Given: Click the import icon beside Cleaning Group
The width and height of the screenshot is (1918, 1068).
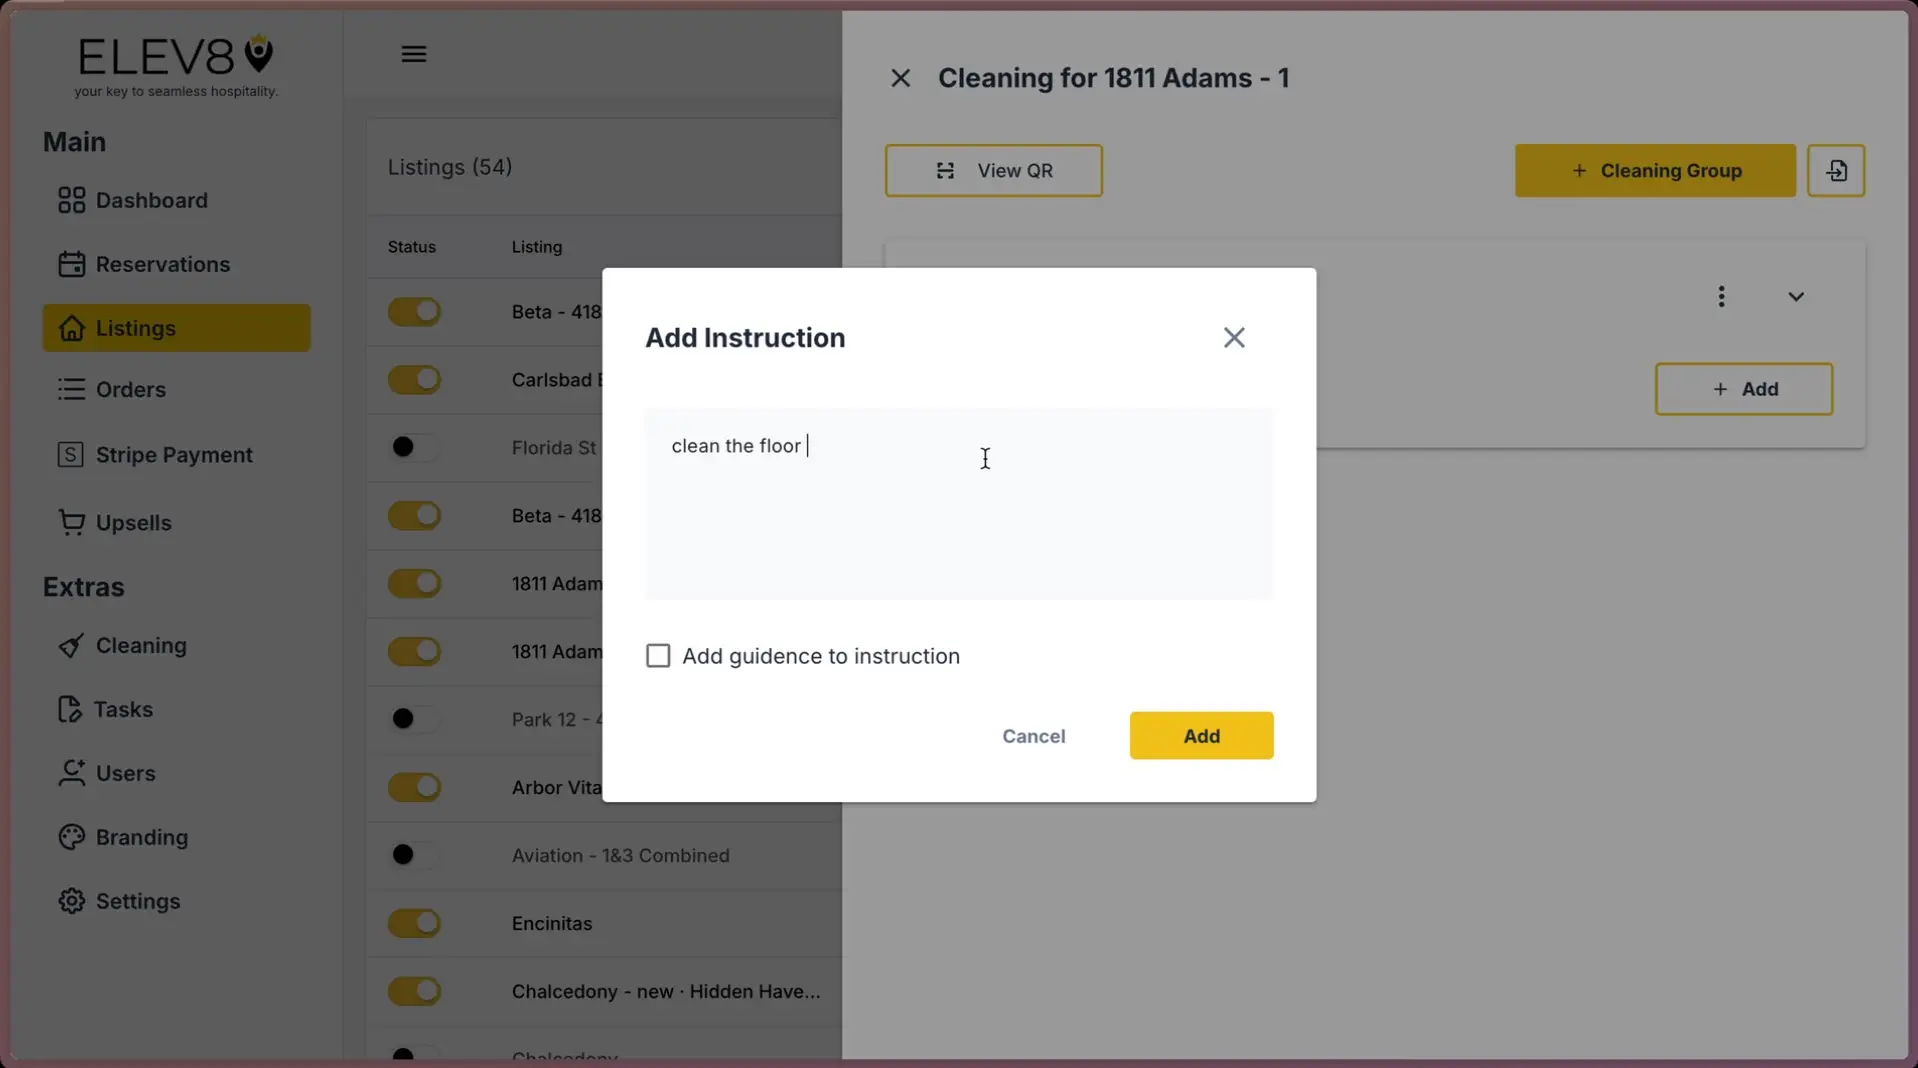Looking at the screenshot, I should point(1836,170).
